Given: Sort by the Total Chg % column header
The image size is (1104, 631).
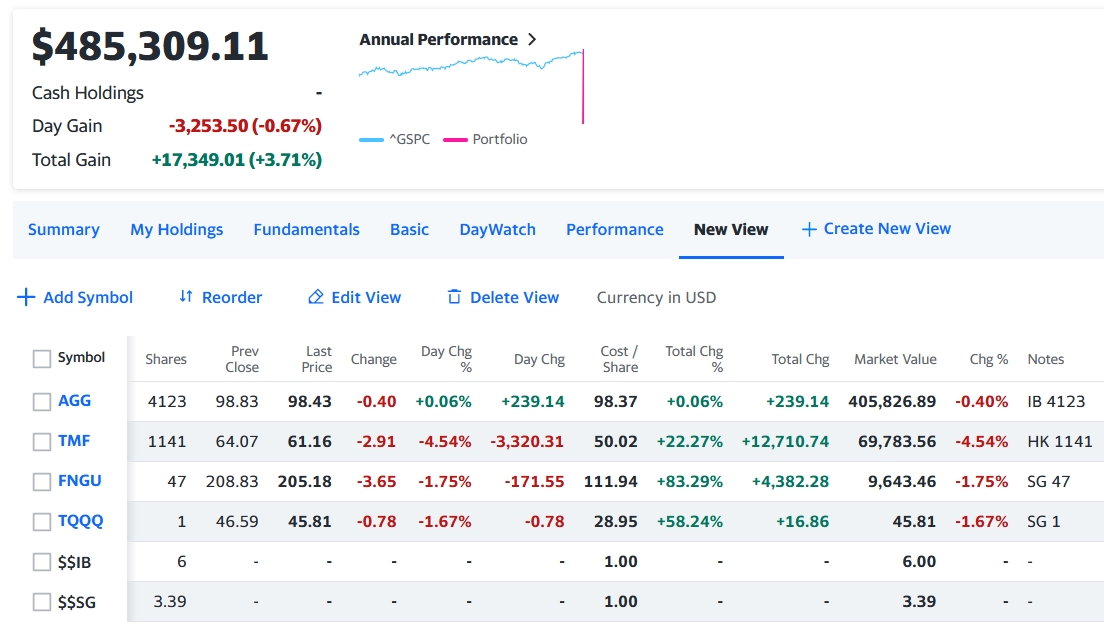Looking at the screenshot, I should coord(694,359).
